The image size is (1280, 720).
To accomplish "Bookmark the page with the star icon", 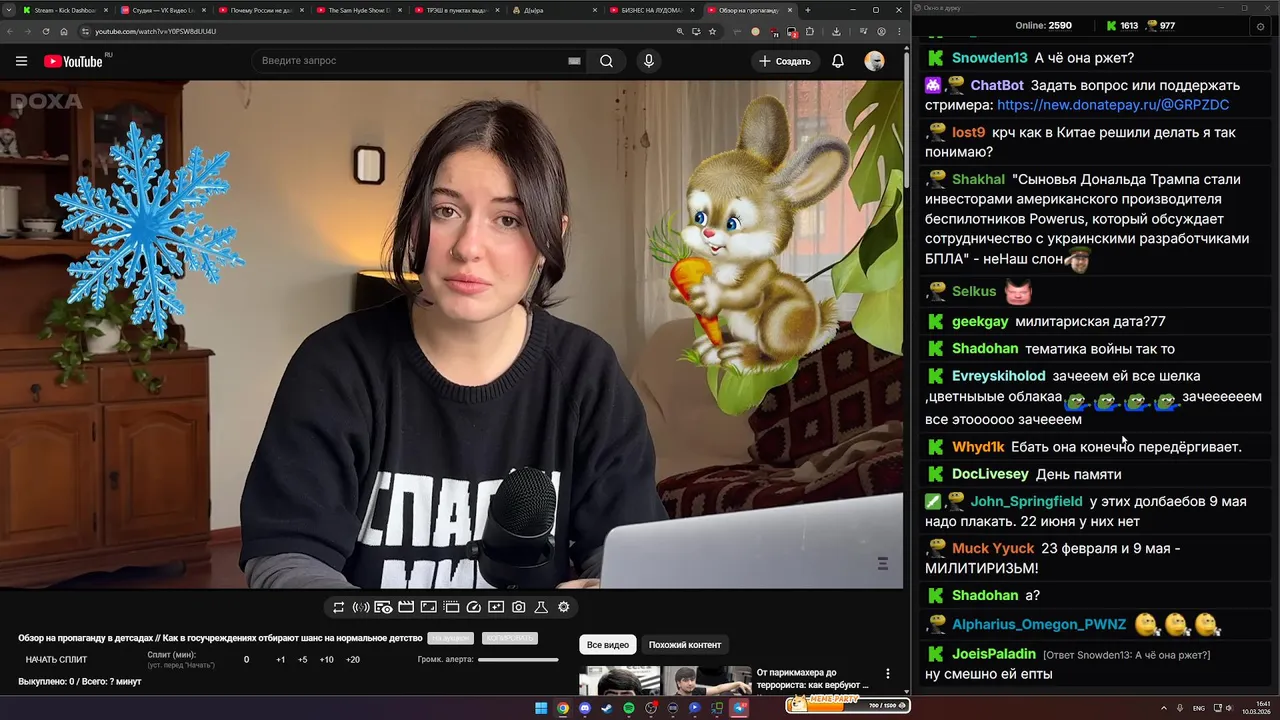I will tap(712, 31).
